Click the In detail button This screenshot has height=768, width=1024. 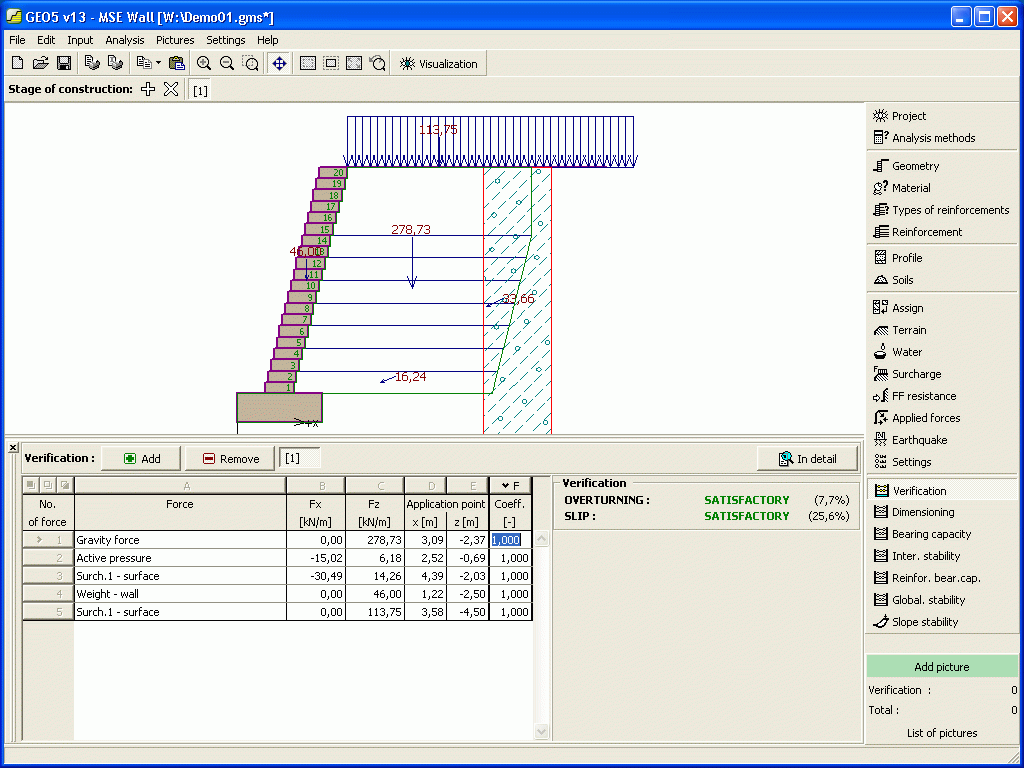(808, 458)
